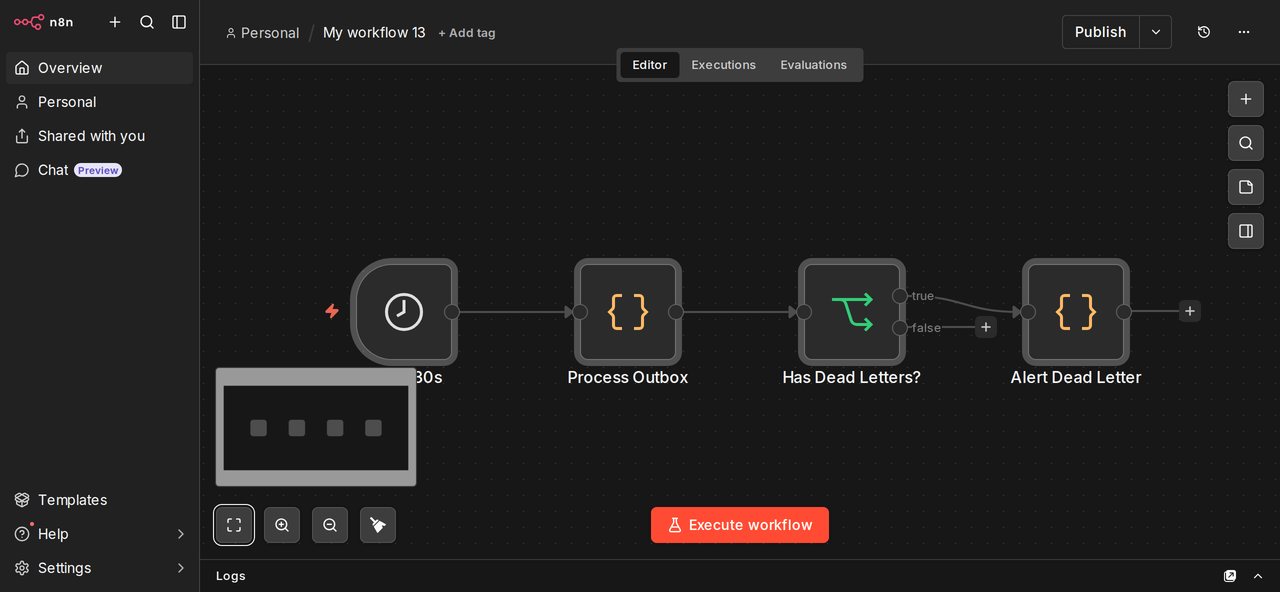
Task: Open Personal in the sidebar
Action: [x=99, y=102]
